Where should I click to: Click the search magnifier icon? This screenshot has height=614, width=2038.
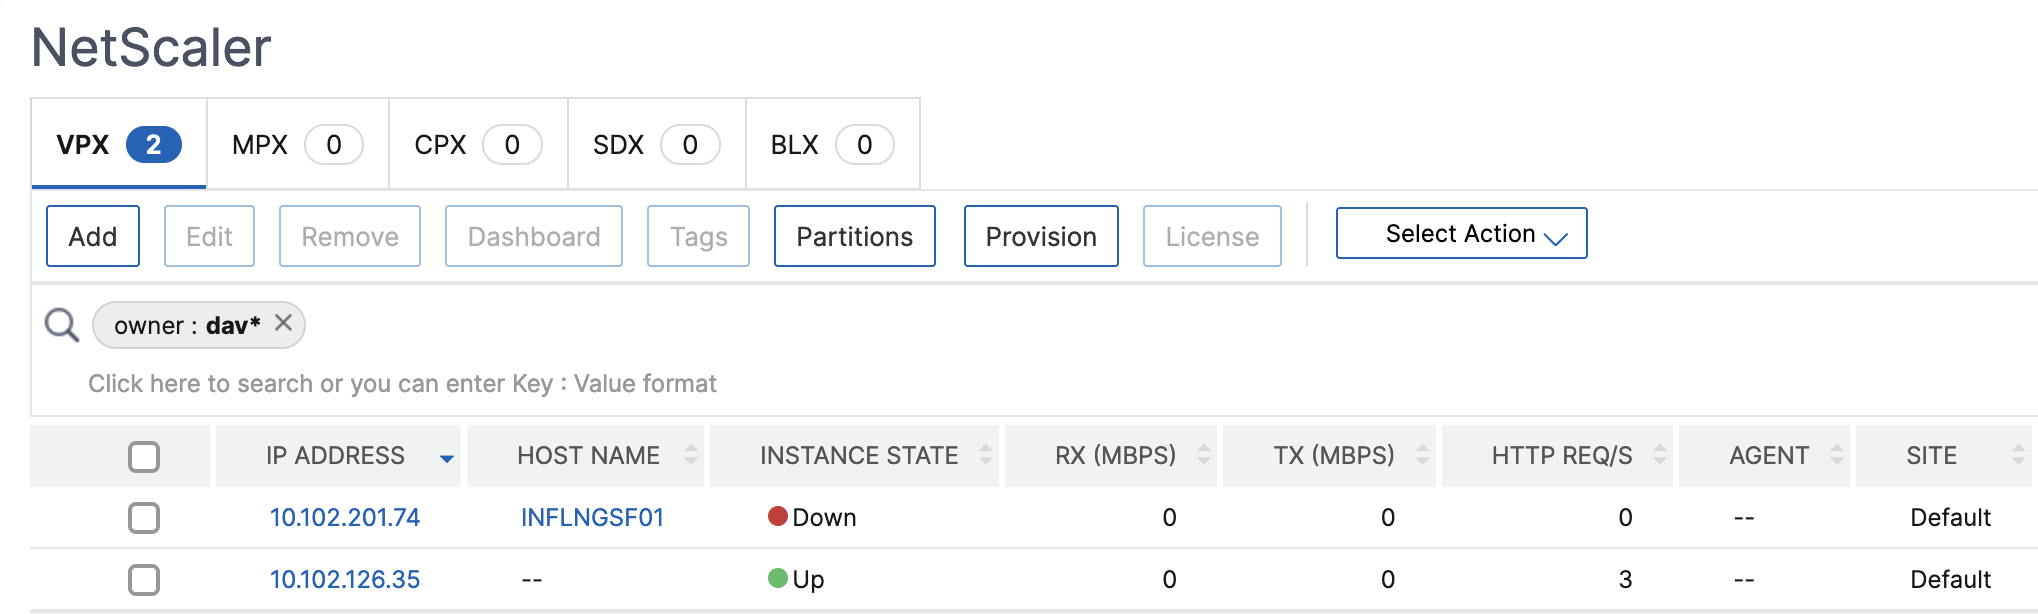point(62,325)
